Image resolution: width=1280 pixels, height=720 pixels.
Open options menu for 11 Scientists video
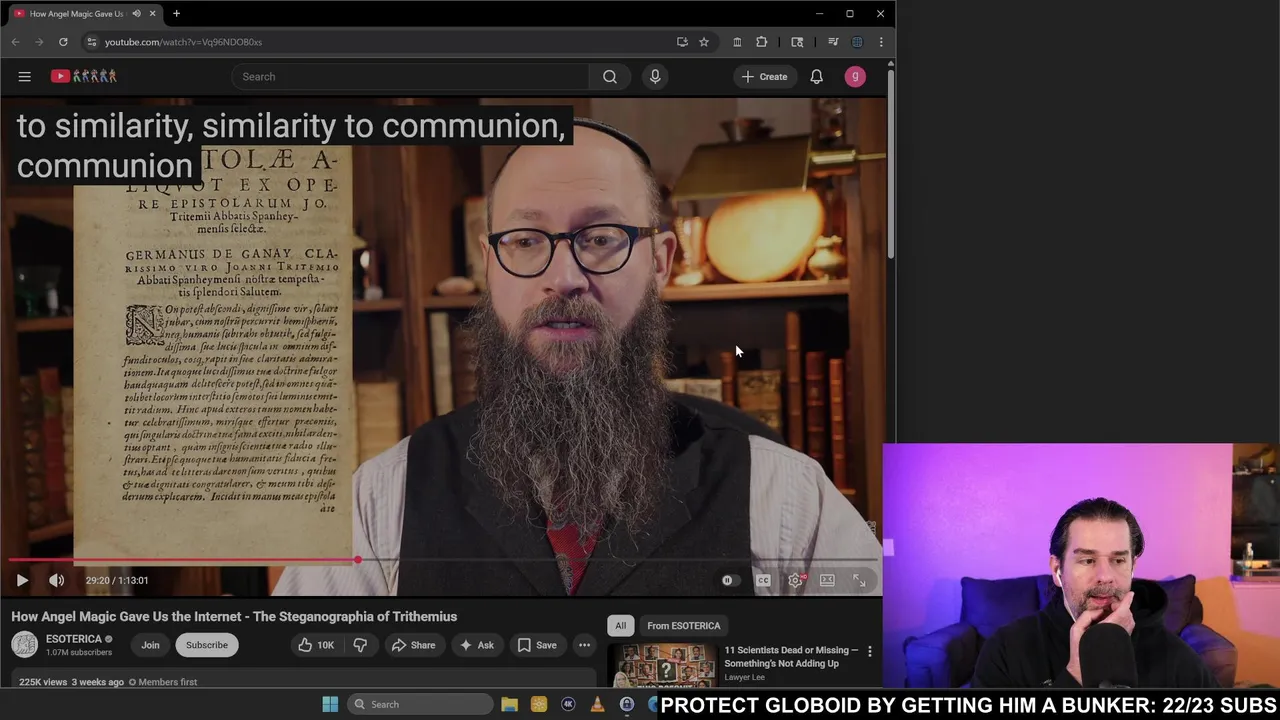point(869,651)
